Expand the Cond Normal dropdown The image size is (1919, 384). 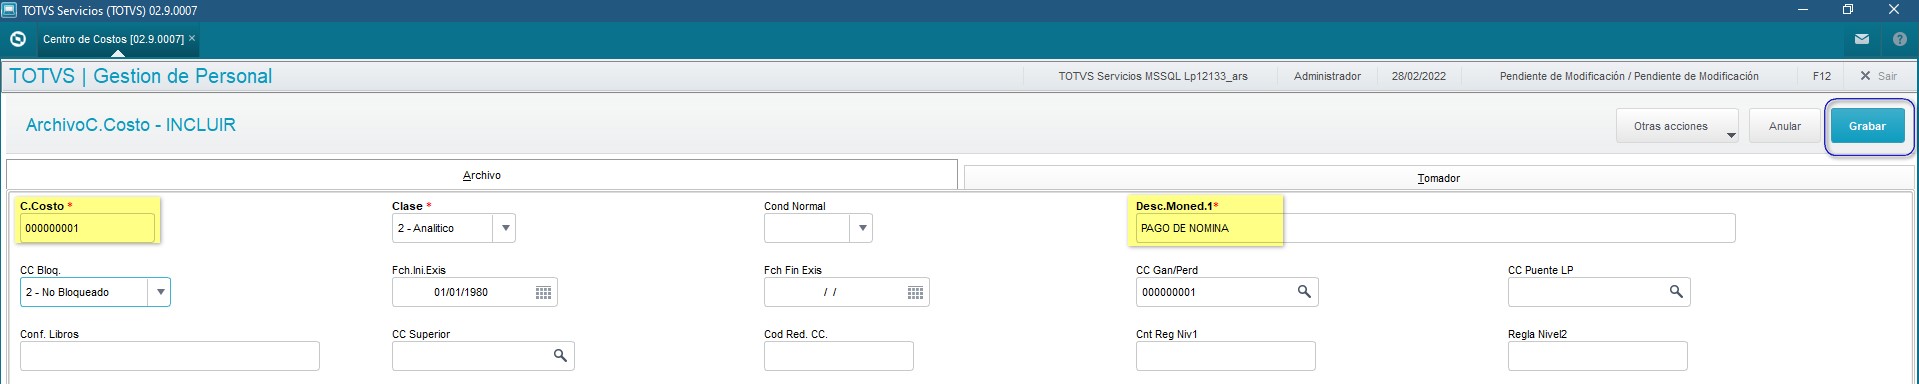click(862, 228)
